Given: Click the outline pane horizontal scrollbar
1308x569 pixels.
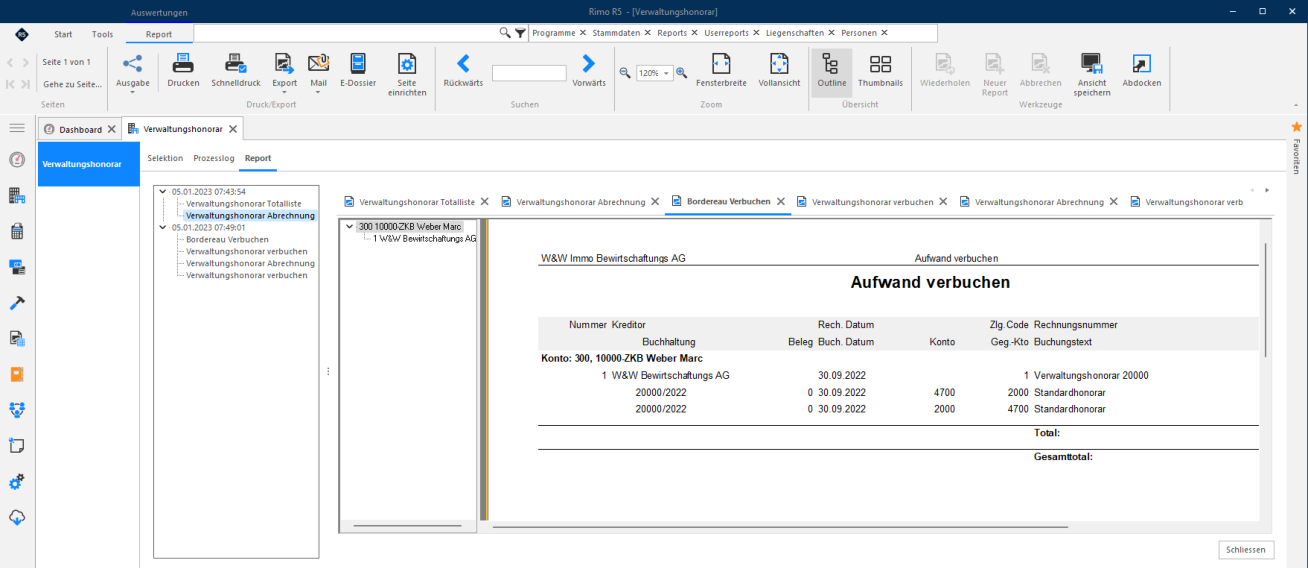Looking at the screenshot, I should click(408, 525).
